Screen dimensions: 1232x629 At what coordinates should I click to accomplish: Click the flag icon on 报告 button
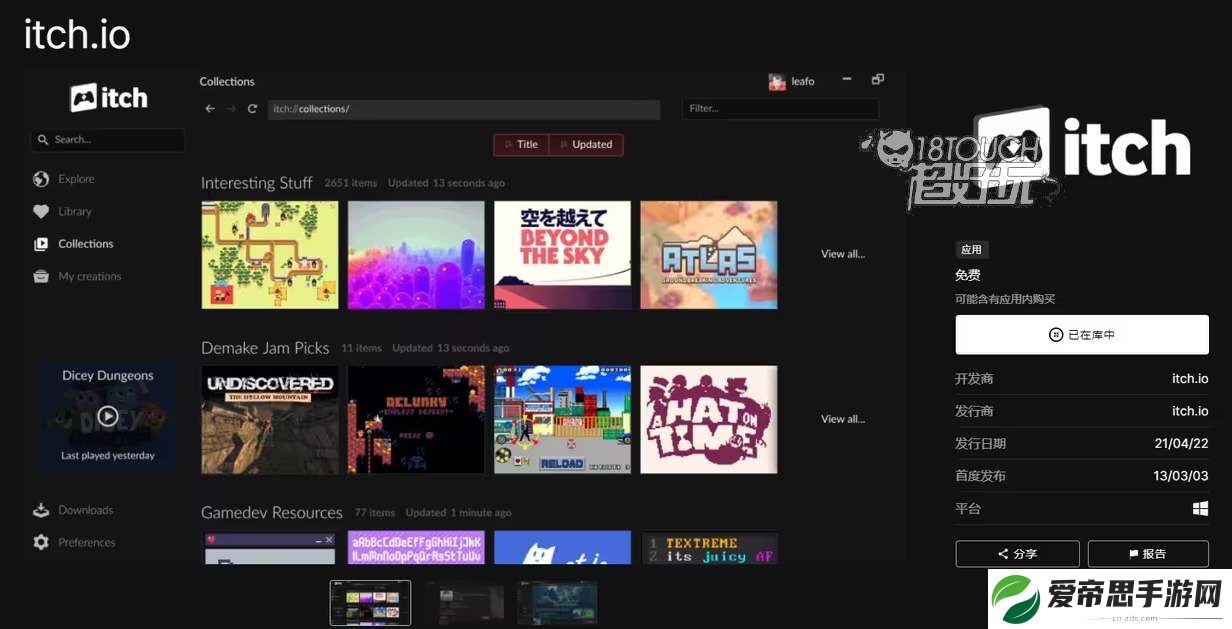(x=1133, y=554)
